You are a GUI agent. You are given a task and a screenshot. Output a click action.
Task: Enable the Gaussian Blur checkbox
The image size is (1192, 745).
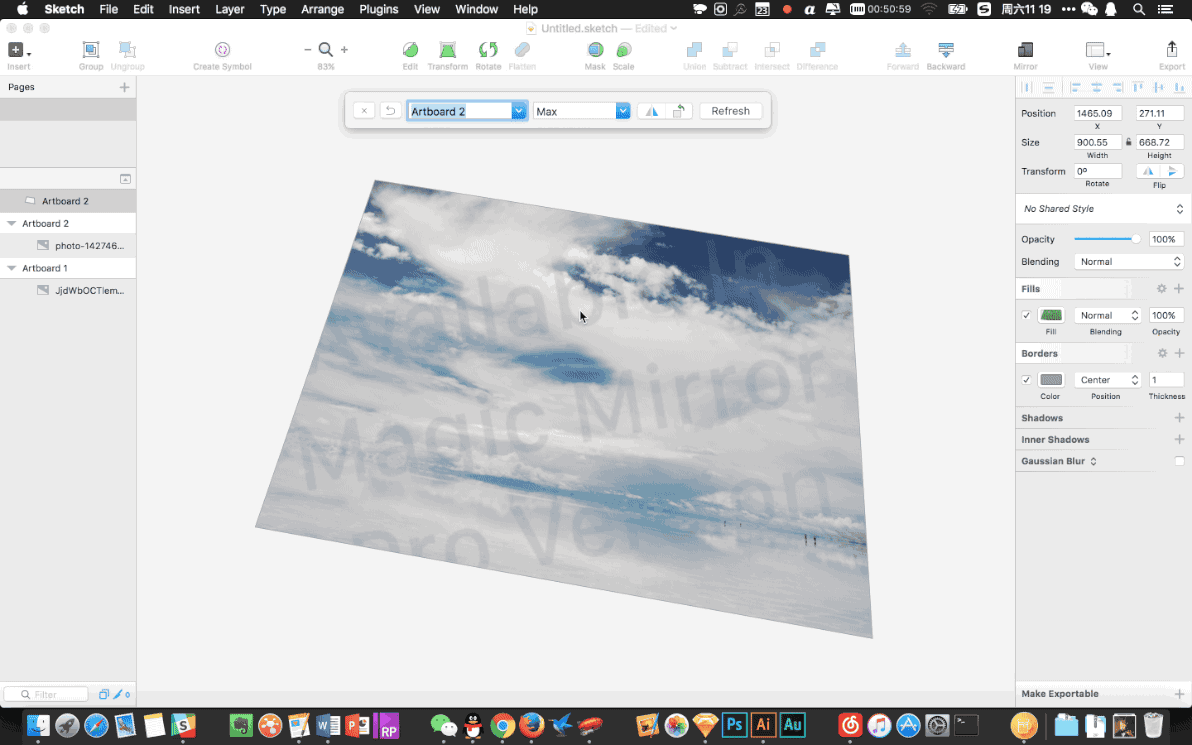click(1179, 461)
